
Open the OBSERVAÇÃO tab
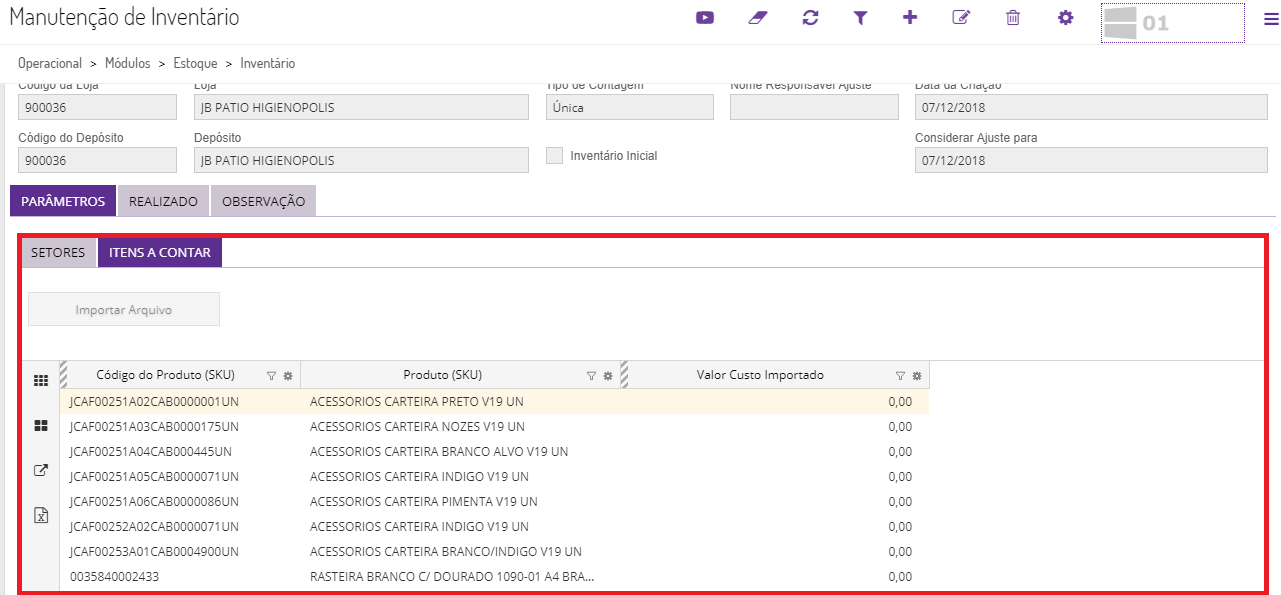point(263,201)
